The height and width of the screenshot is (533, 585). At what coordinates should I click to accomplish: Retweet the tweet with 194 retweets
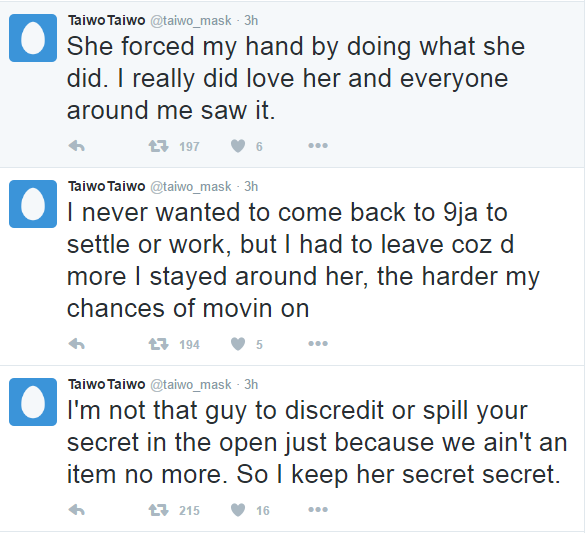tap(159, 344)
